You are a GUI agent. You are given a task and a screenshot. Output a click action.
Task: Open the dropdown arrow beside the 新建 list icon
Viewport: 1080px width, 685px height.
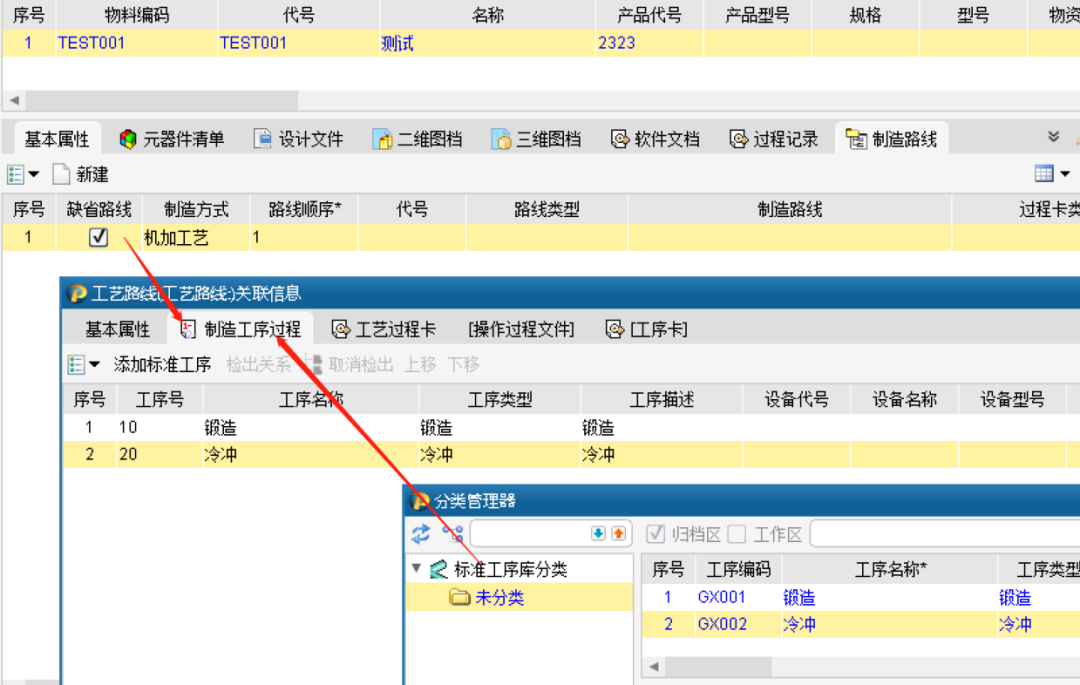[34, 174]
